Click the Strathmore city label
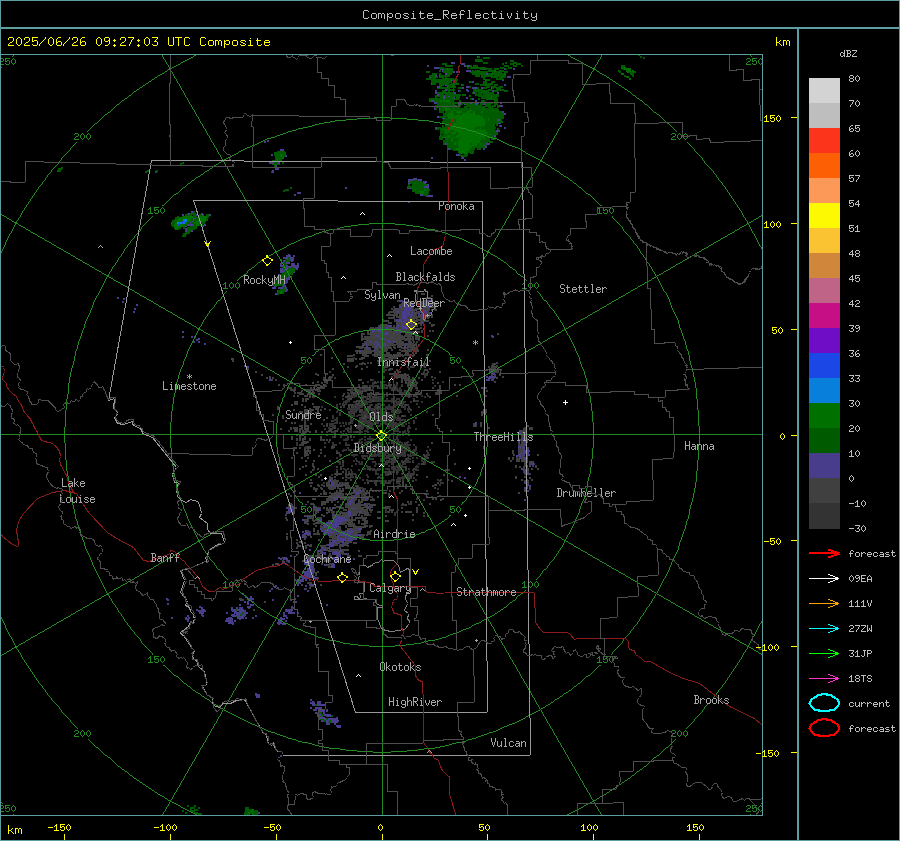900x841 pixels. point(486,592)
